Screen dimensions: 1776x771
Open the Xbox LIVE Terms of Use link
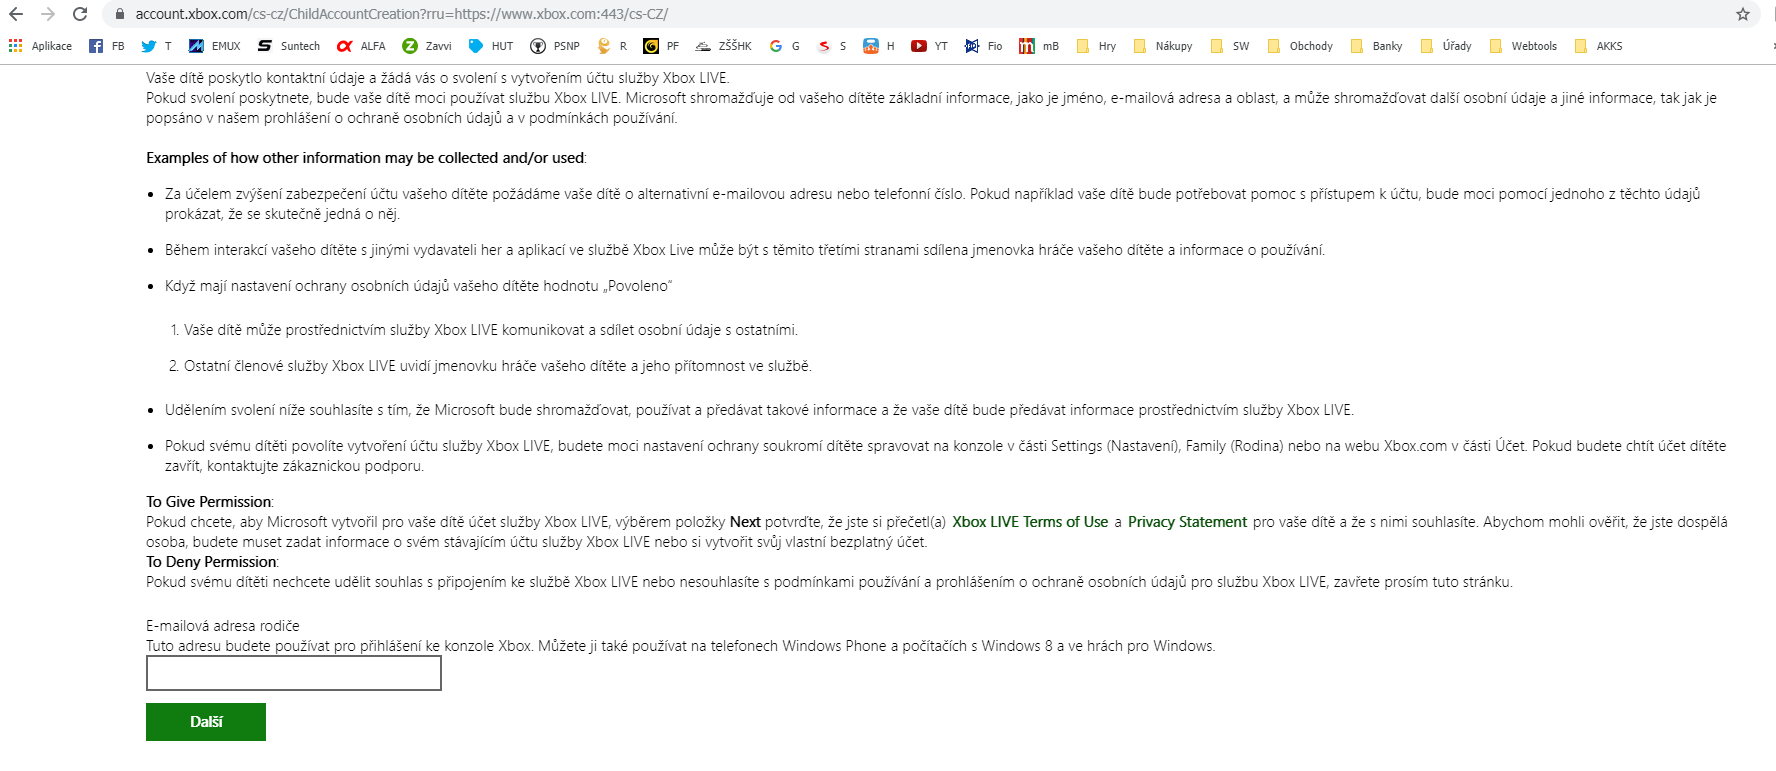pos(1030,522)
